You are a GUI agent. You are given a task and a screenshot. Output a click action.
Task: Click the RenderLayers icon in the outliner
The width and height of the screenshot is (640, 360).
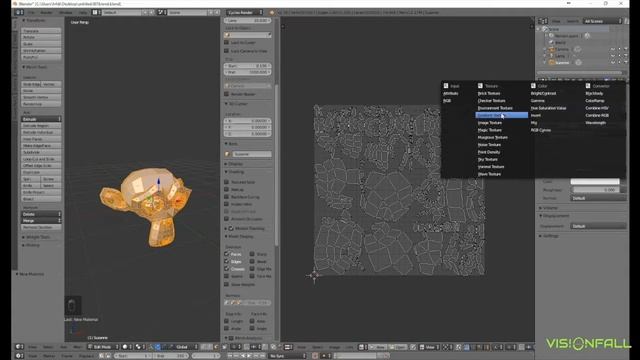click(x=551, y=36)
